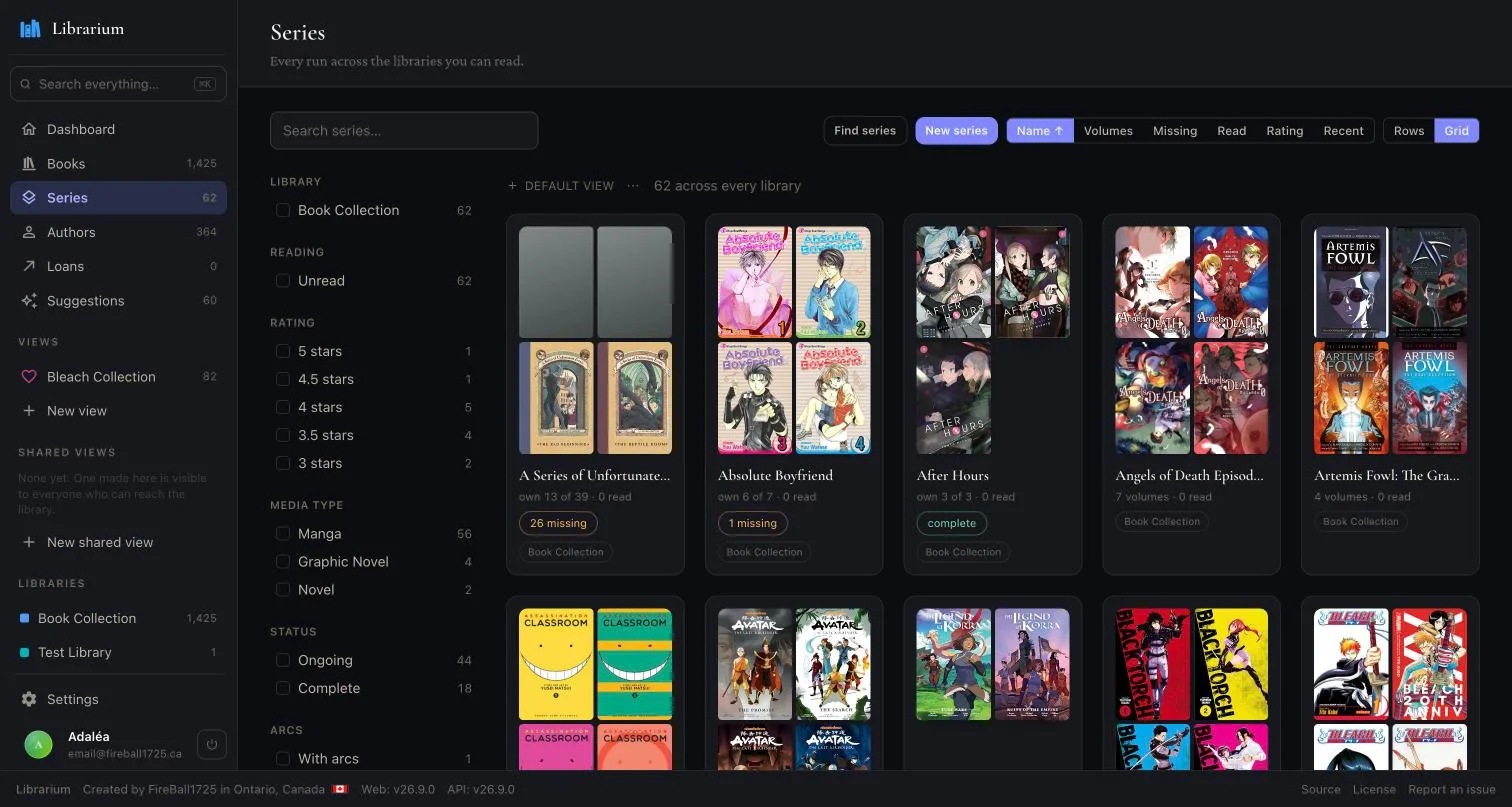Viewport: 1512px width, 807px height.
Task: Select the Complete status checkbox
Action: pyautogui.click(x=283, y=688)
